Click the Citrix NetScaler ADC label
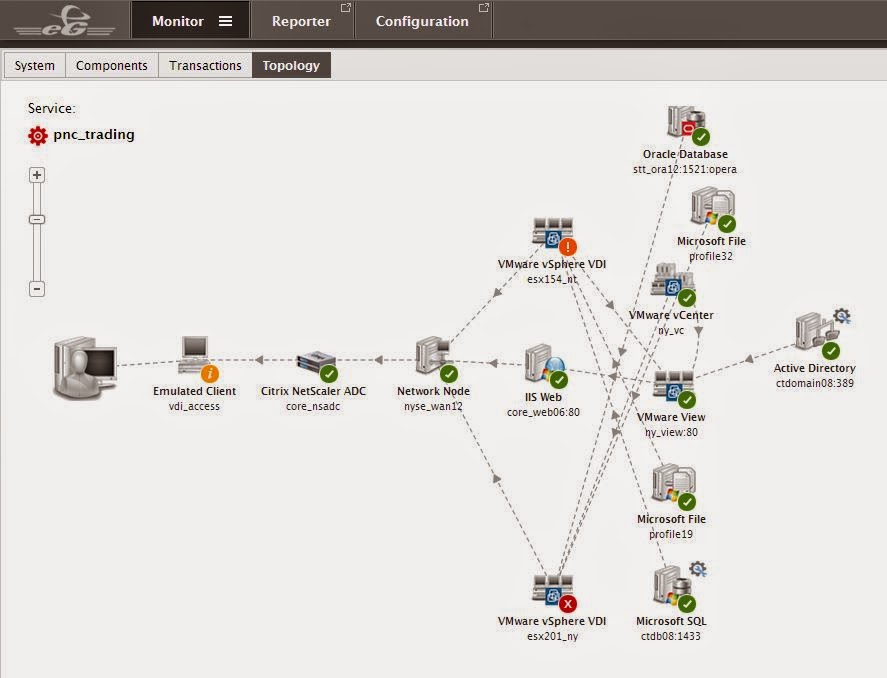 pos(313,391)
